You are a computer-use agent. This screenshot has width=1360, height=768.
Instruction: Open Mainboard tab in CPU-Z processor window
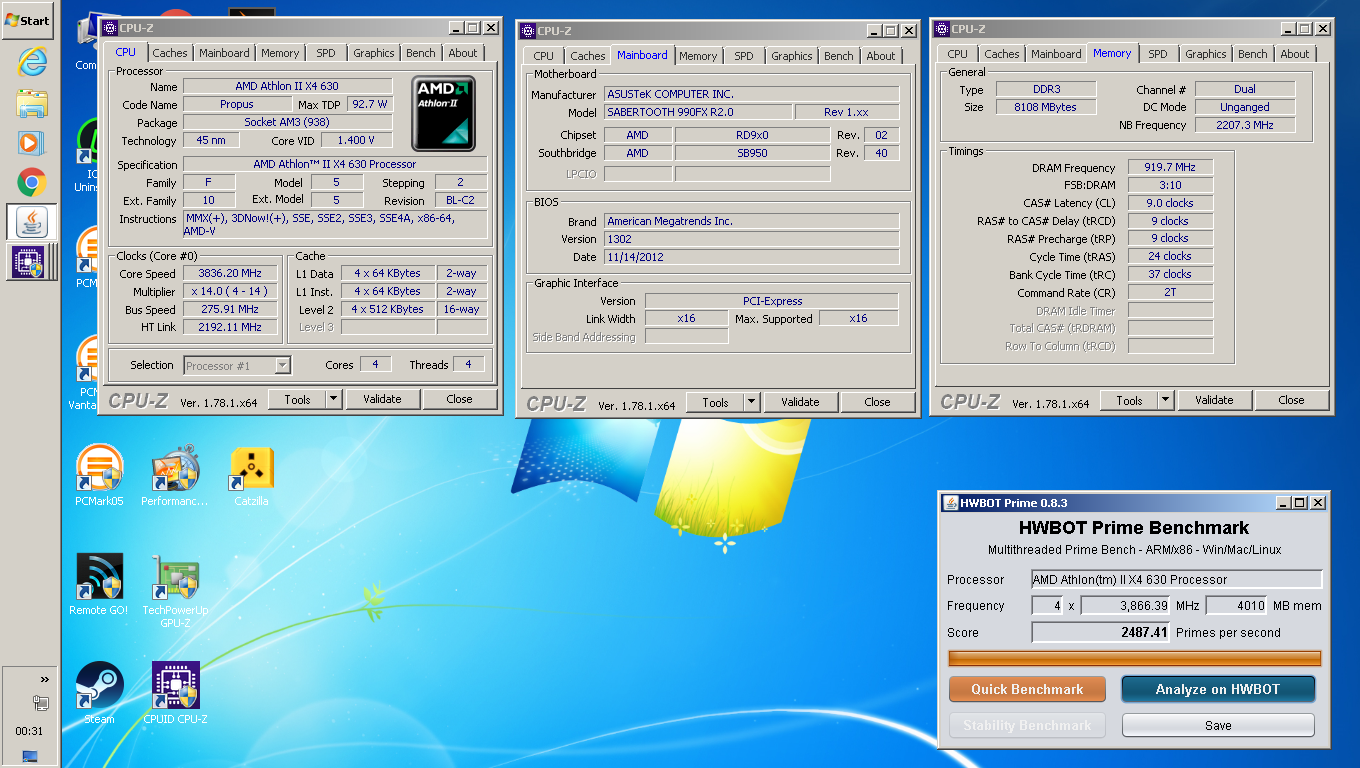coord(224,53)
